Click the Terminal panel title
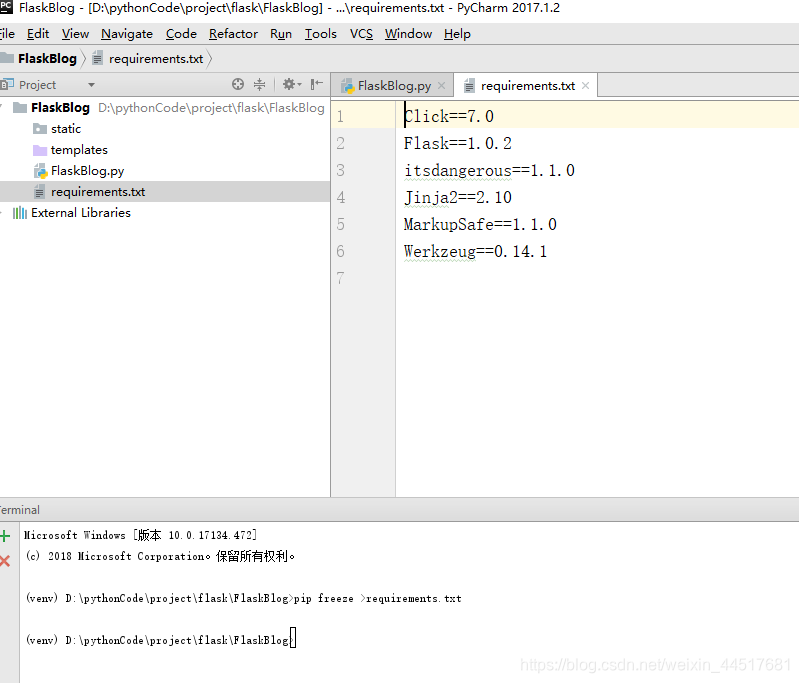The height and width of the screenshot is (683, 799). 19,510
